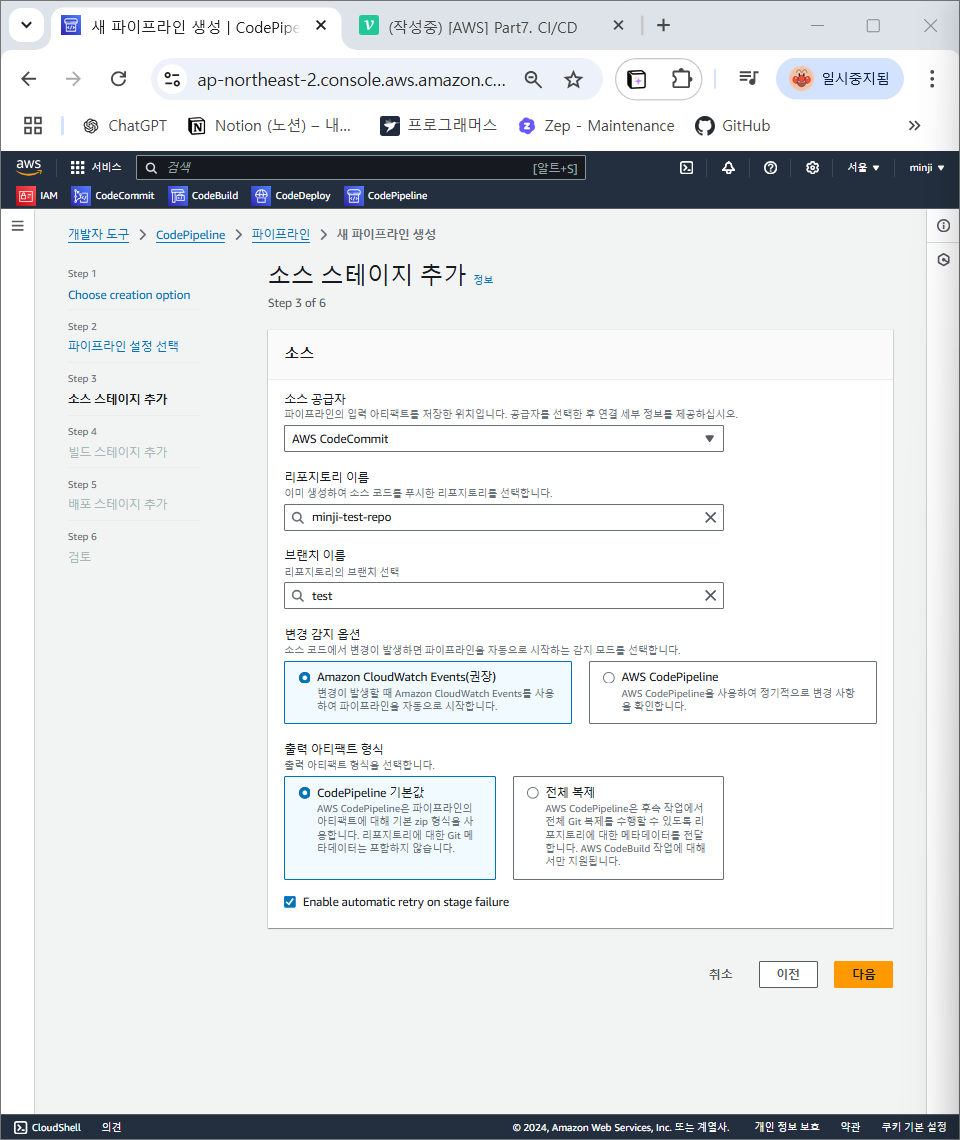
Task: Go to Step 2 파이프라인 설정 선택
Action: coord(124,347)
